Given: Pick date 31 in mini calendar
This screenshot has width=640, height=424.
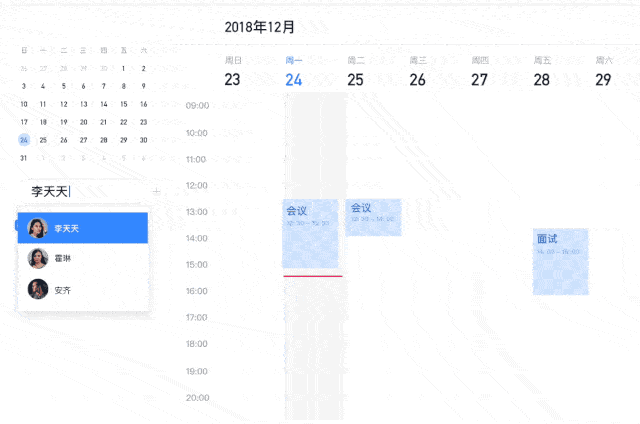Looking at the screenshot, I should click(24, 158).
